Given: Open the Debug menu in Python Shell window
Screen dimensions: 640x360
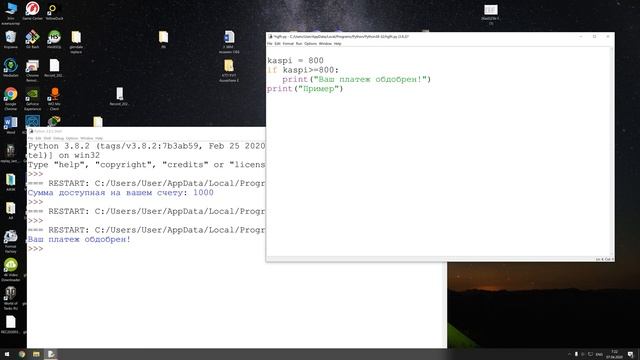Looking at the screenshot, I should tap(59, 138).
